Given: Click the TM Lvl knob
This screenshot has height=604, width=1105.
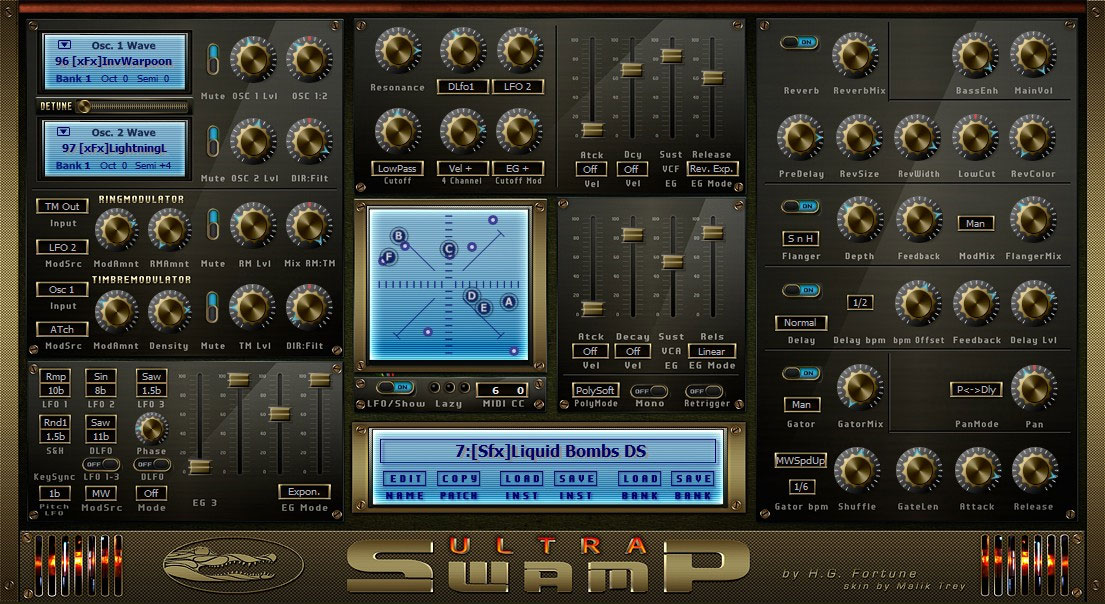Looking at the screenshot, I should pyautogui.click(x=253, y=307).
